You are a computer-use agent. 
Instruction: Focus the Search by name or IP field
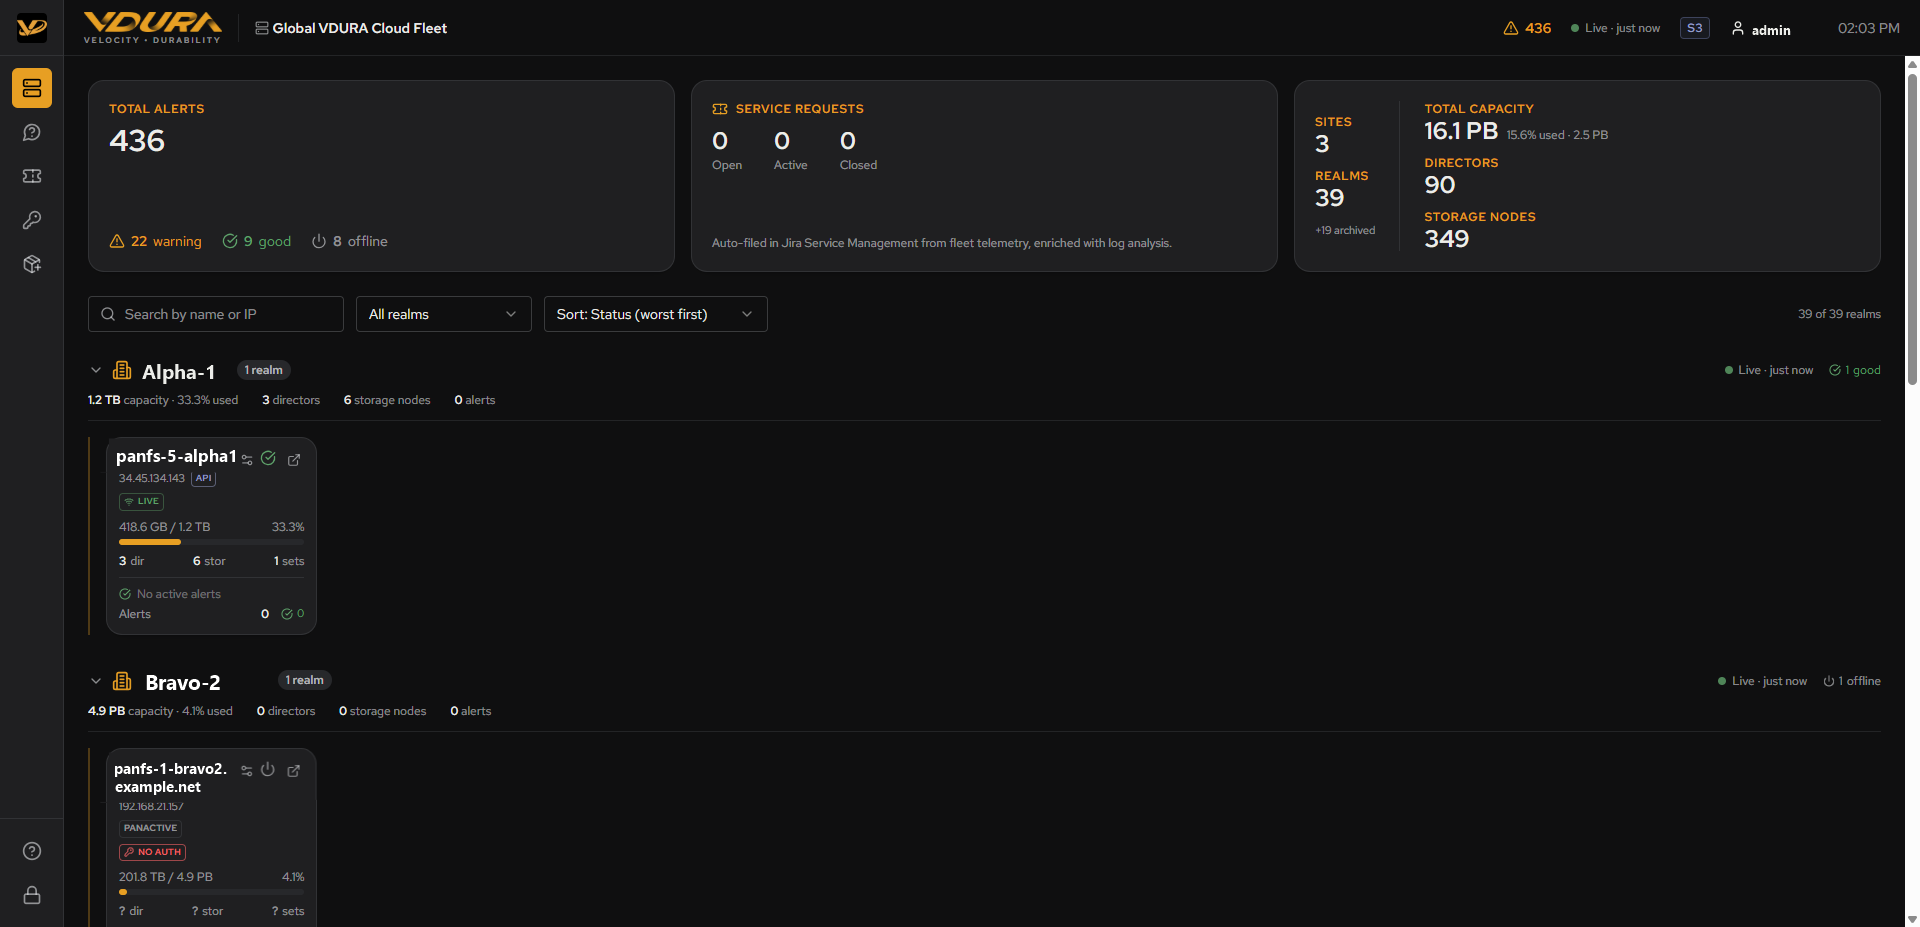coord(216,314)
